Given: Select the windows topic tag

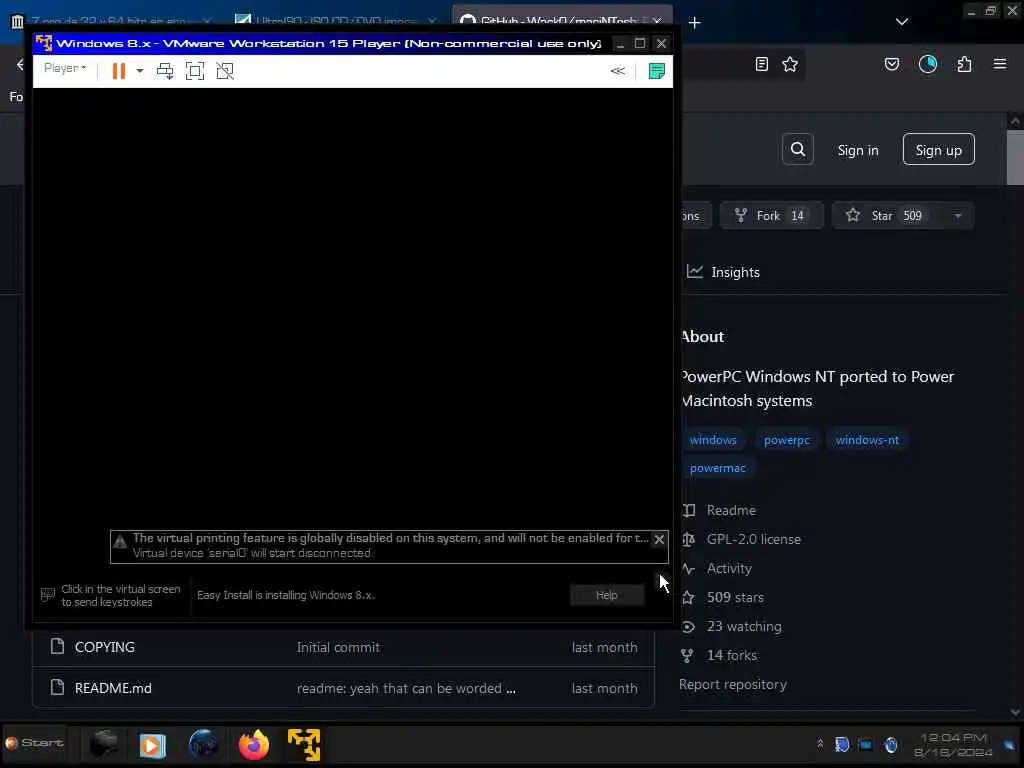Looking at the screenshot, I should pyautogui.click(x=712, y=440).
